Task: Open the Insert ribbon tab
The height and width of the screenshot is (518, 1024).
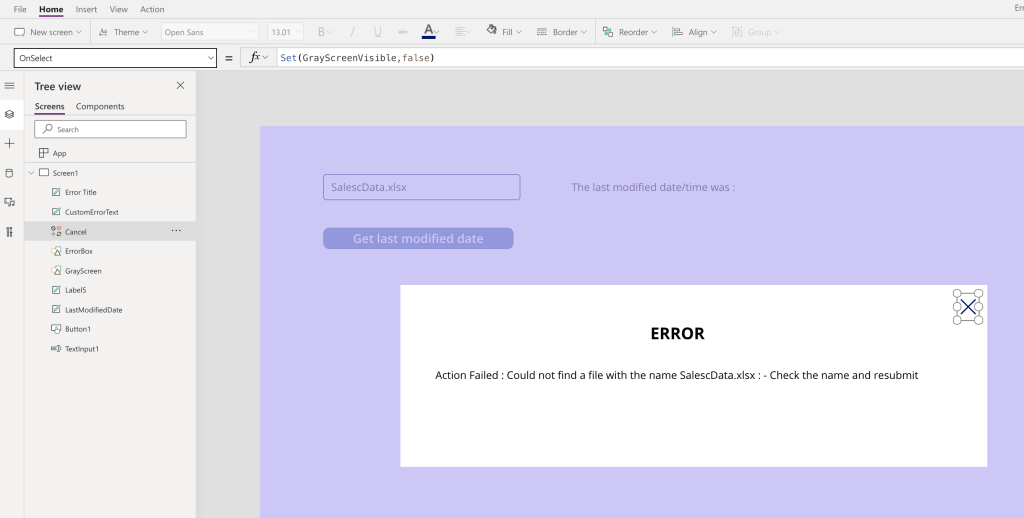Action: 86,9
